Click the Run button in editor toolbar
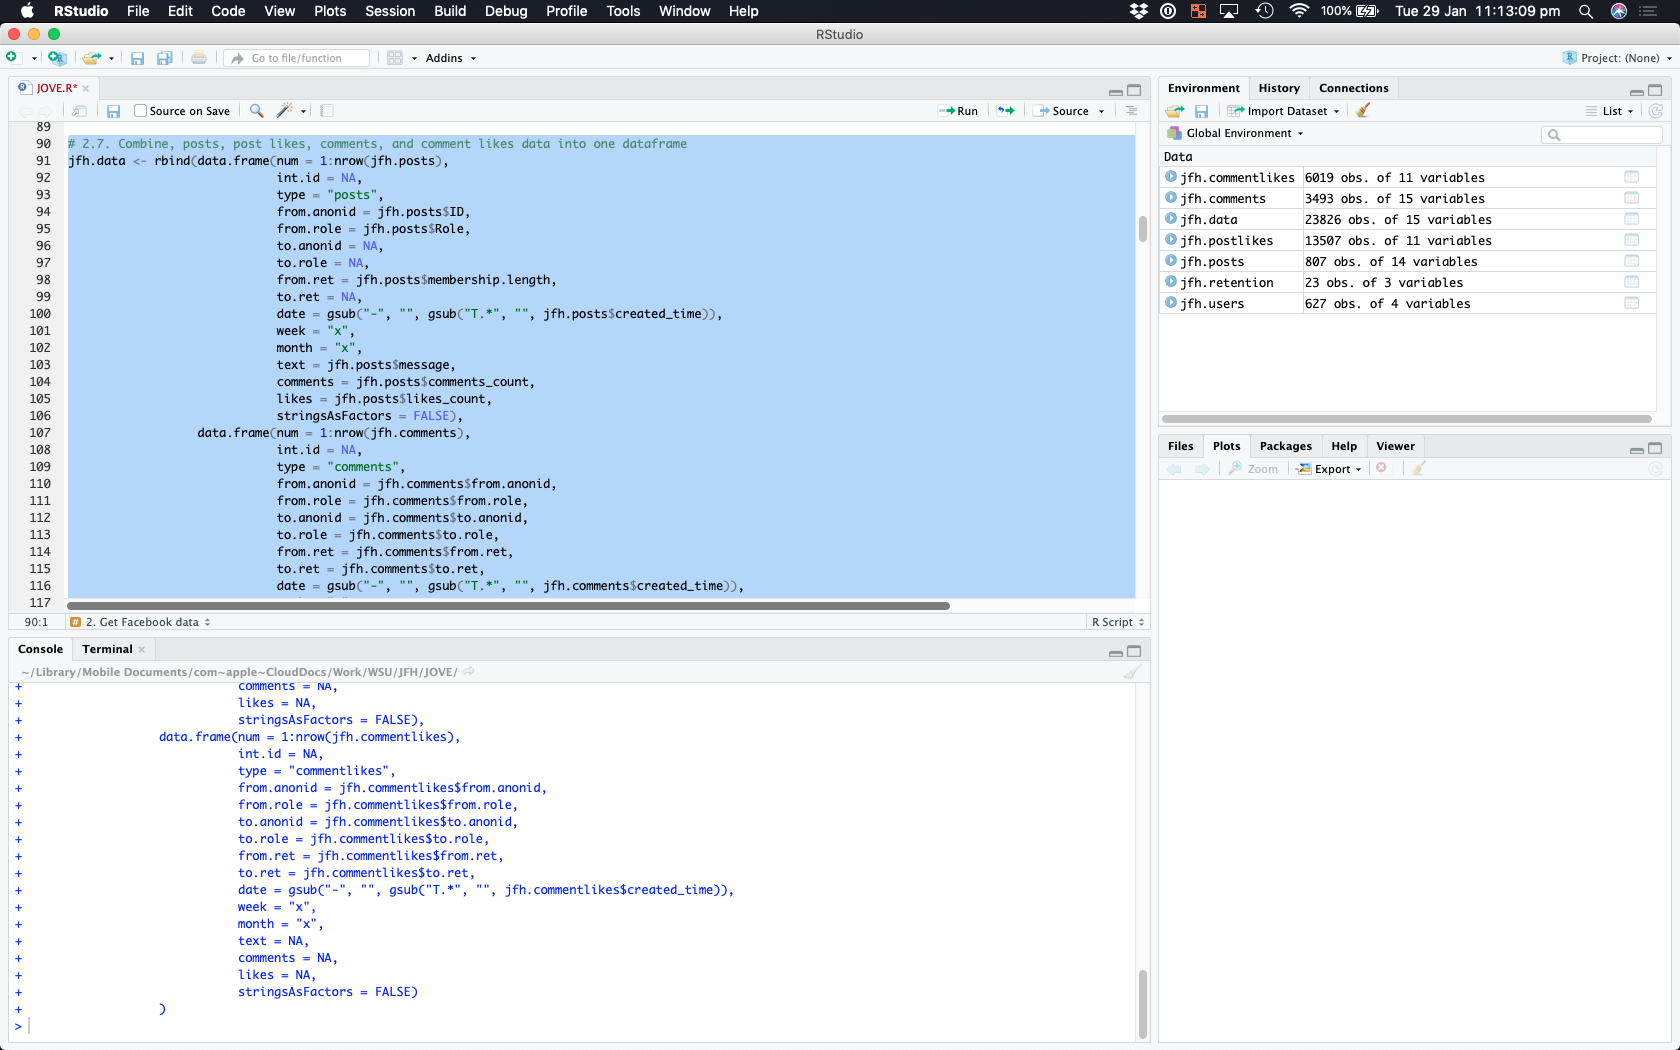Image resolution: width=1680 pixels, height=1050 pixels. pyautogui.click(x=959, y=111)
